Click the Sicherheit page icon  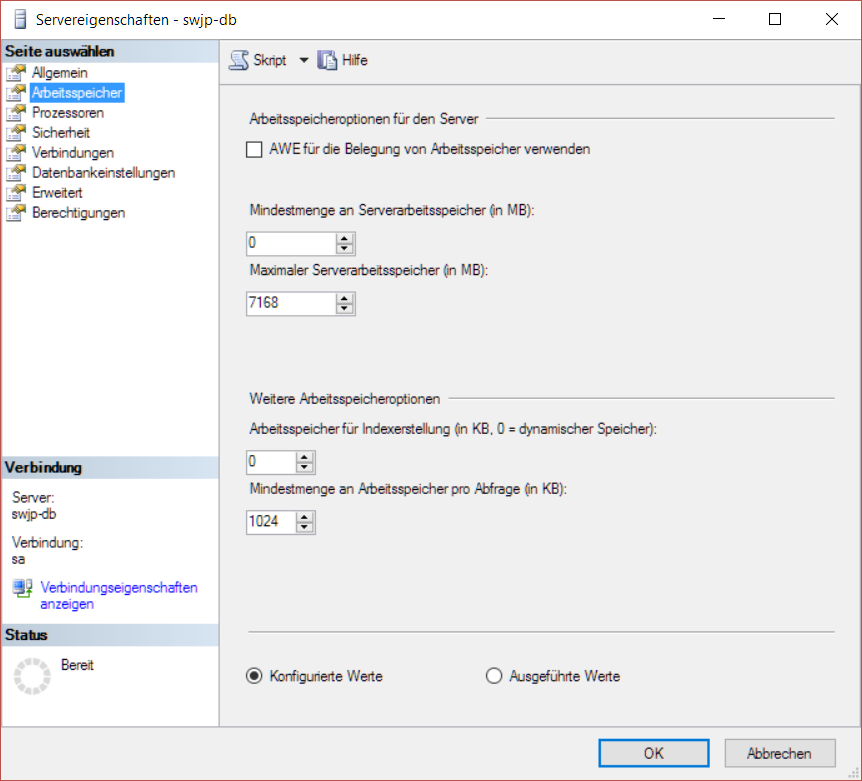15,133
